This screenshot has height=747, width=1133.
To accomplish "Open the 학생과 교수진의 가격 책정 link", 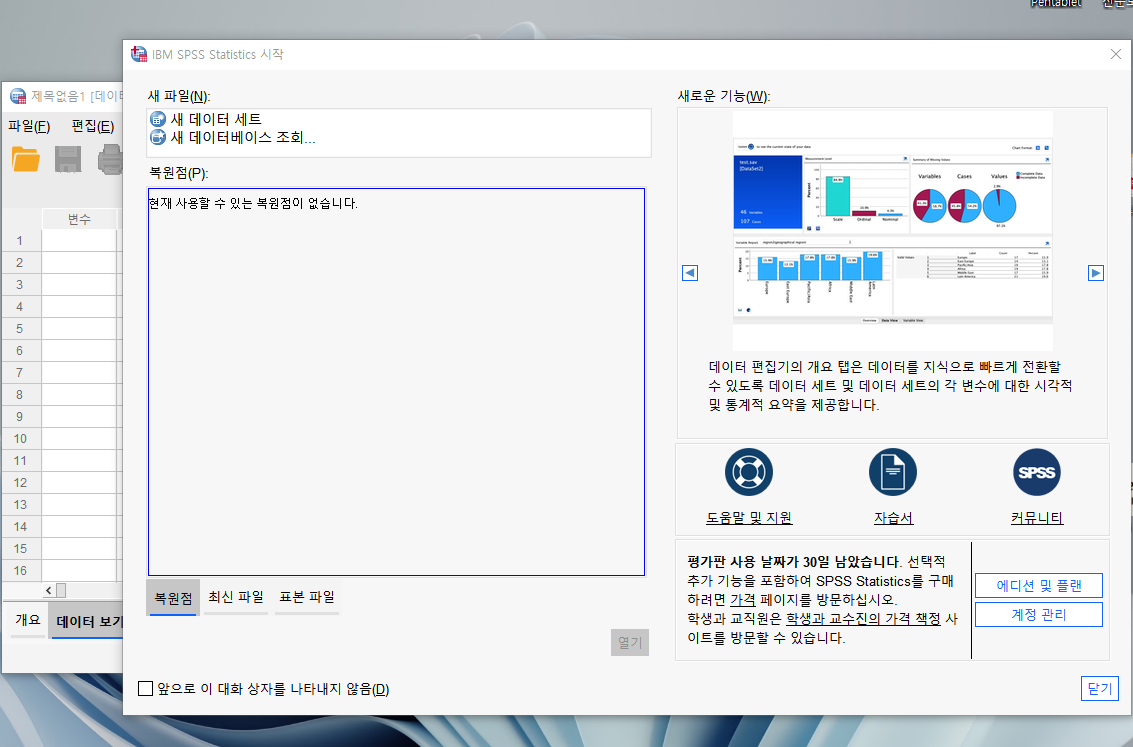I will [863, 618].
